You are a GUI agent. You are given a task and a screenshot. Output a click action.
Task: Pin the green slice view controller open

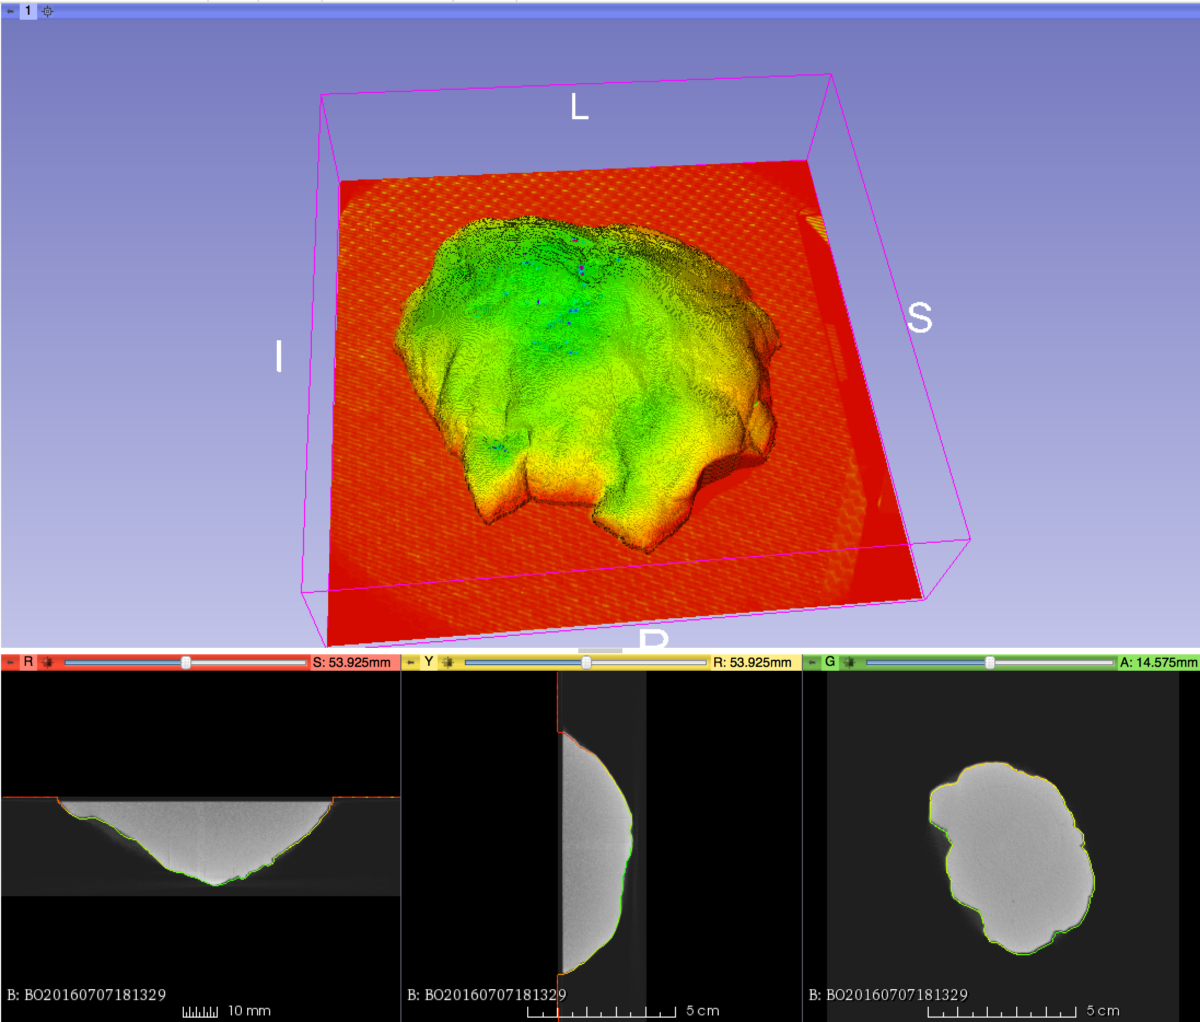(x=812, y=662)
